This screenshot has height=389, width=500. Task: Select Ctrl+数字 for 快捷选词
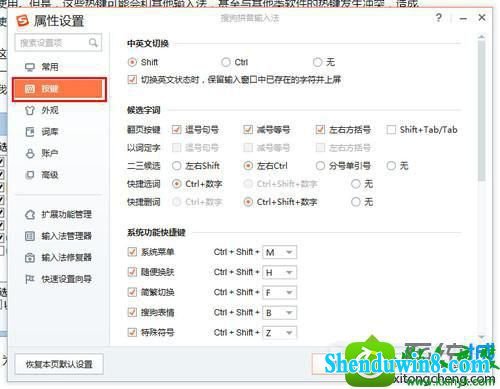tap(176, 184)
